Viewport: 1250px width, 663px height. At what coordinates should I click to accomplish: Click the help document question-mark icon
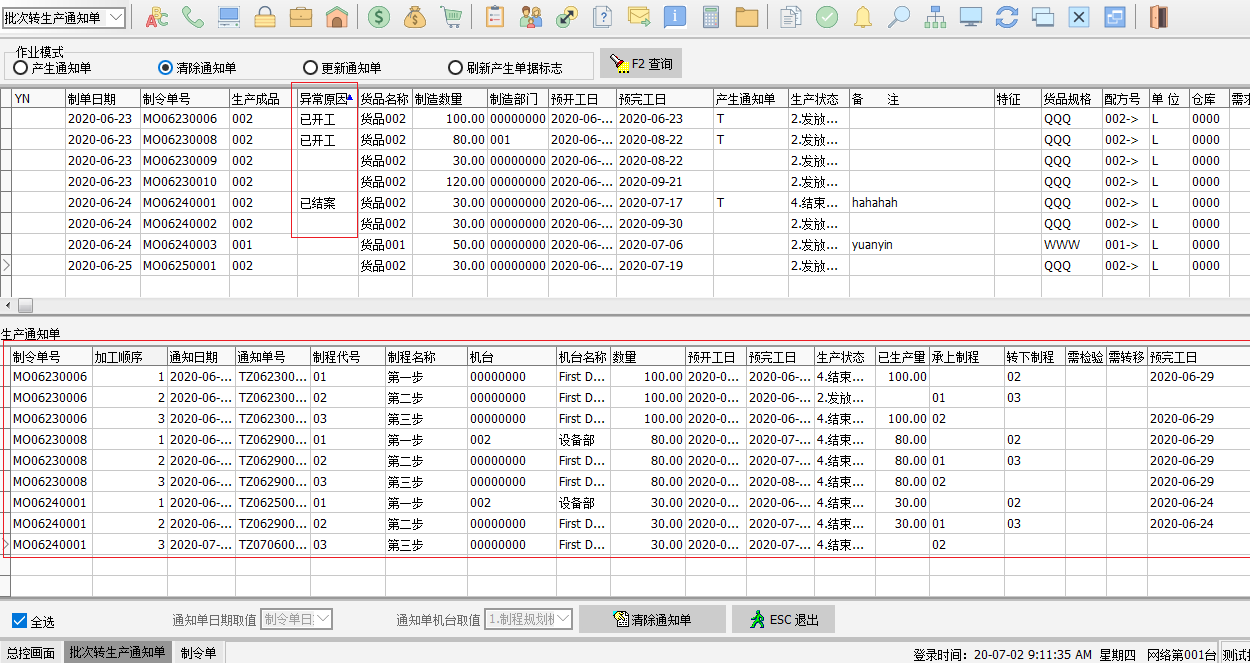pyautogui.click(x=603, y=17)
